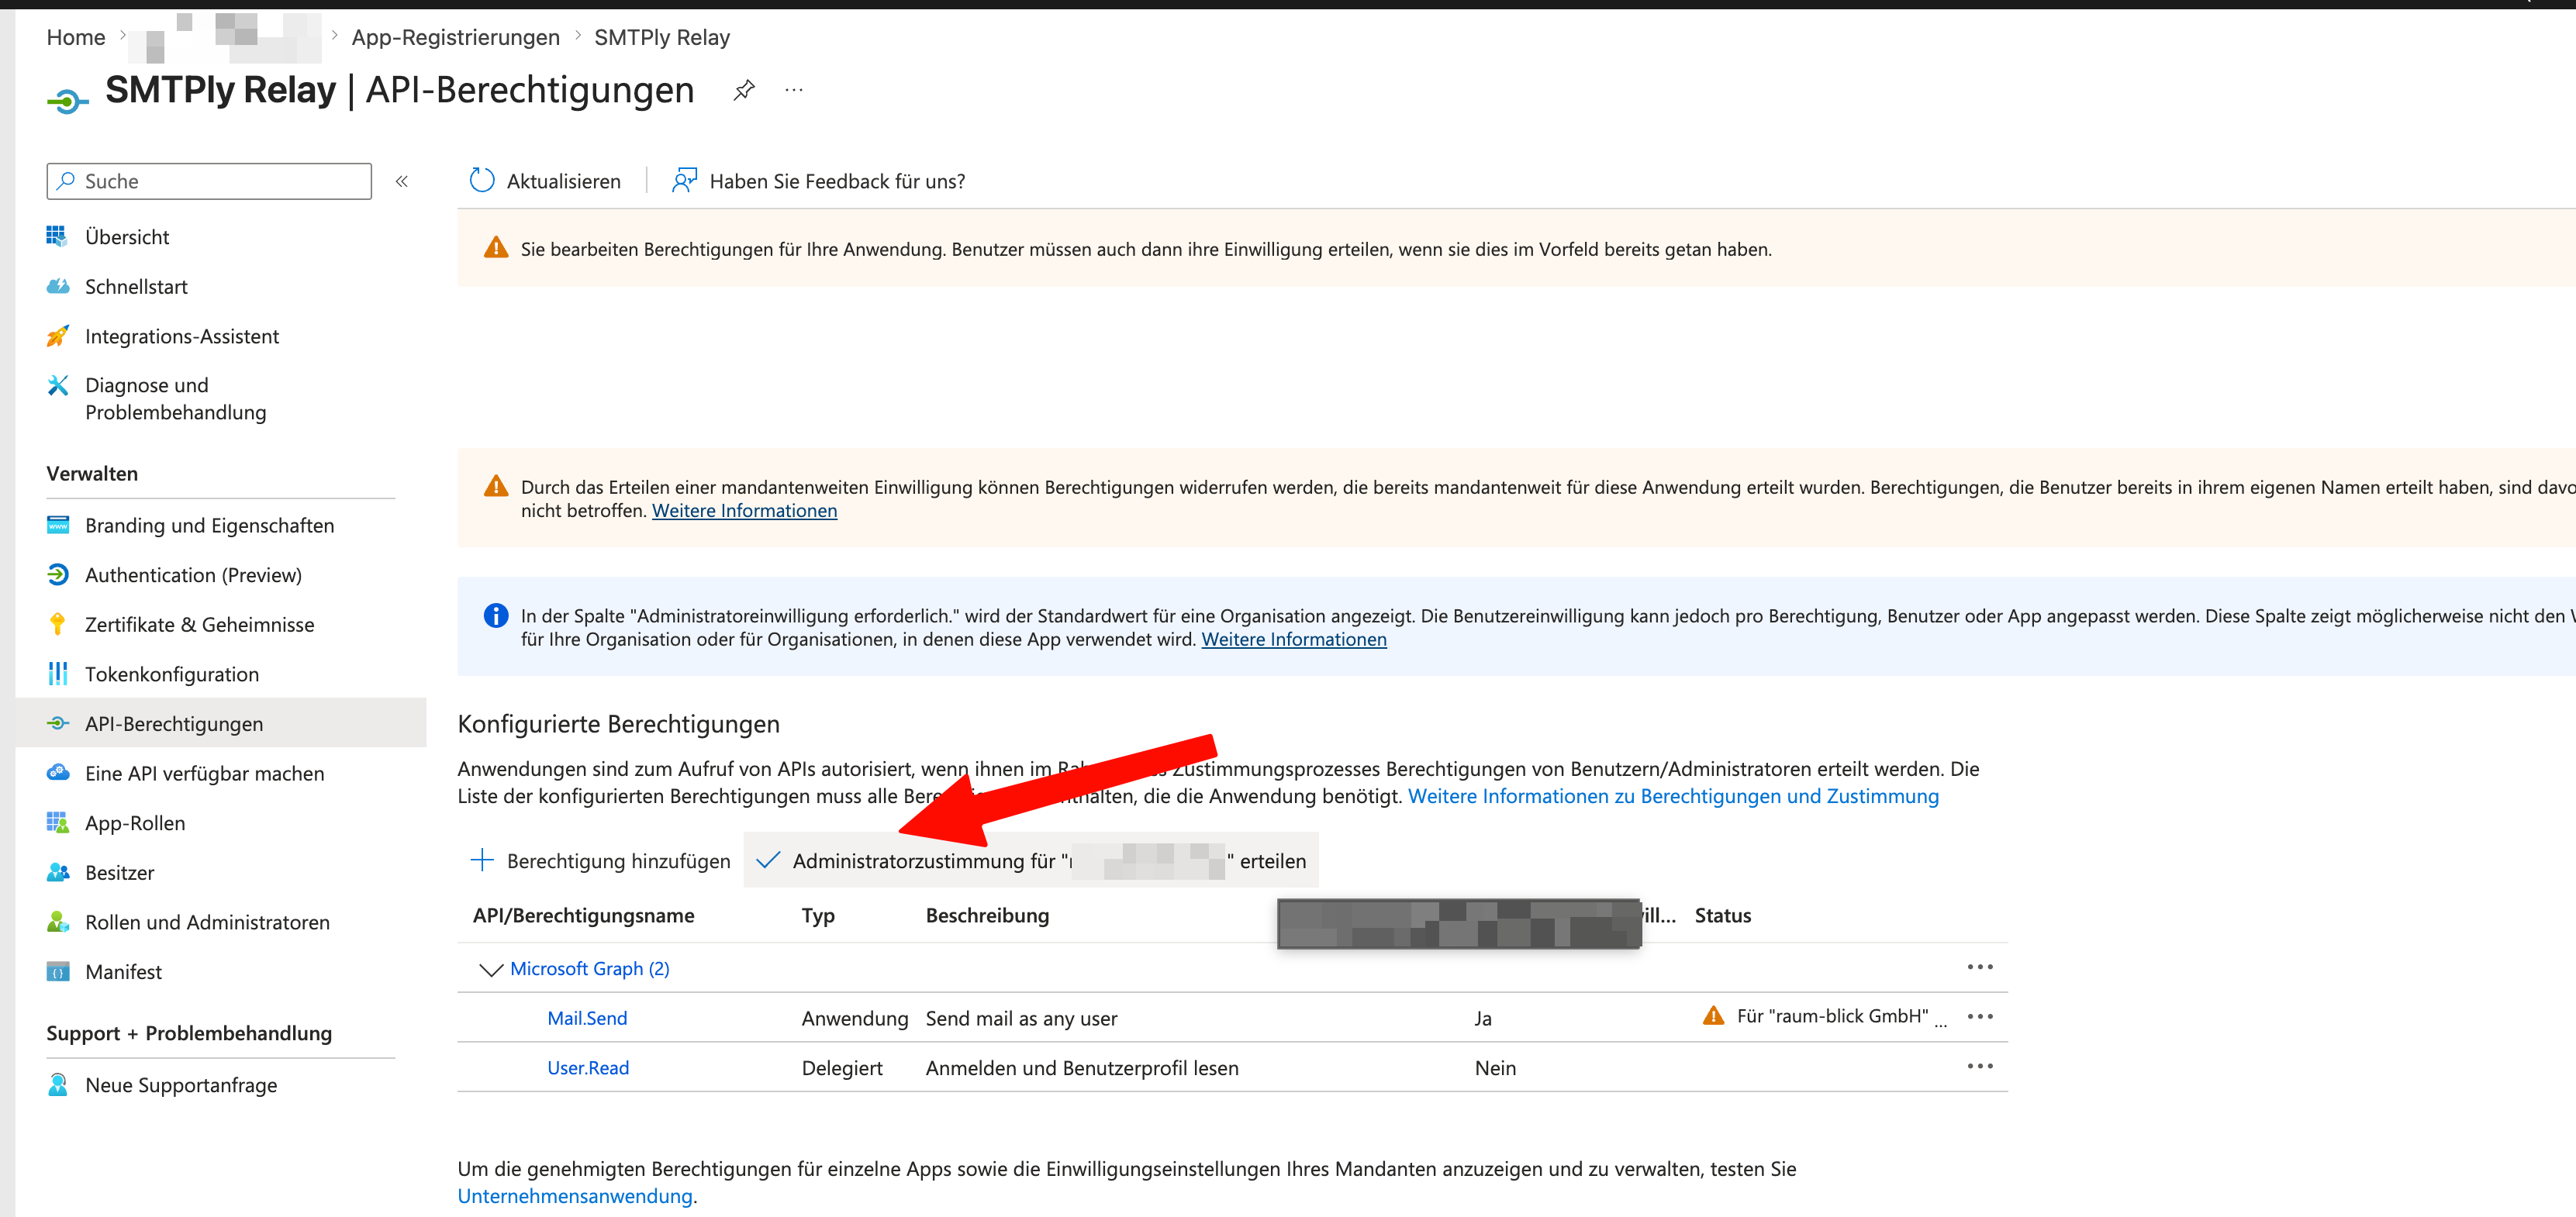Pin the SMTPly Relay page

(x=743, y=91)
